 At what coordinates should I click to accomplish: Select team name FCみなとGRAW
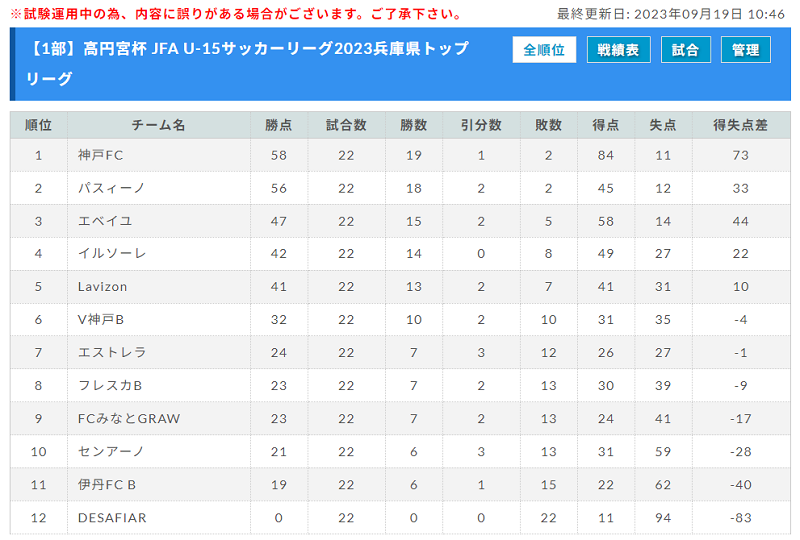pos(129,419)
